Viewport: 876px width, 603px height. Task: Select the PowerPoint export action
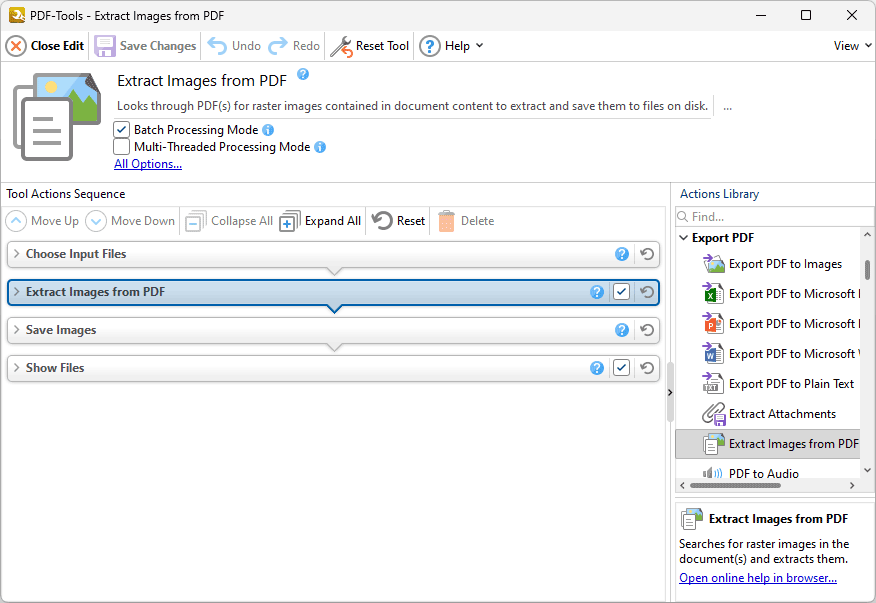tap(780, 324)
